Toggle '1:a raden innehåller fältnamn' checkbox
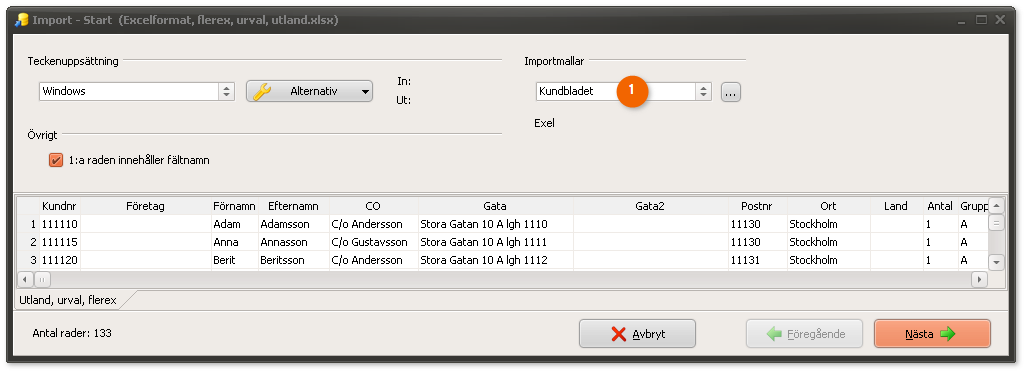This screenshot has height=373, width=1026. tap(56, 160)
